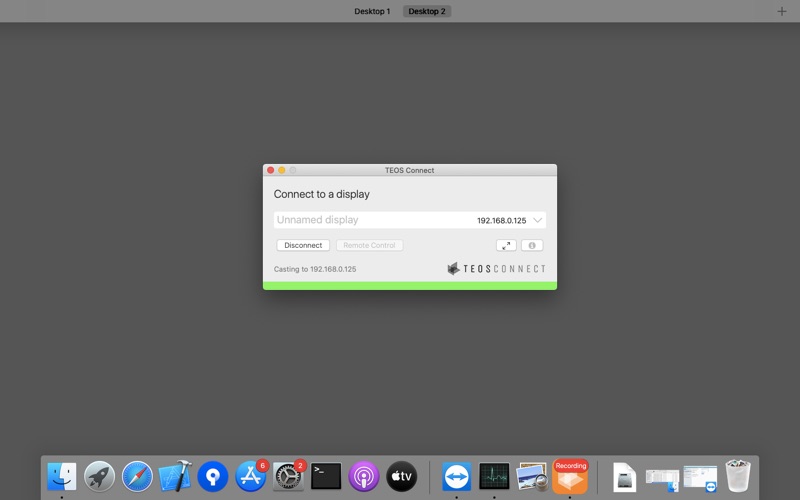The height and width of the screenshot is (500, 800).
Task: Open Preview app in Dock
Action: tap(532, 477)
